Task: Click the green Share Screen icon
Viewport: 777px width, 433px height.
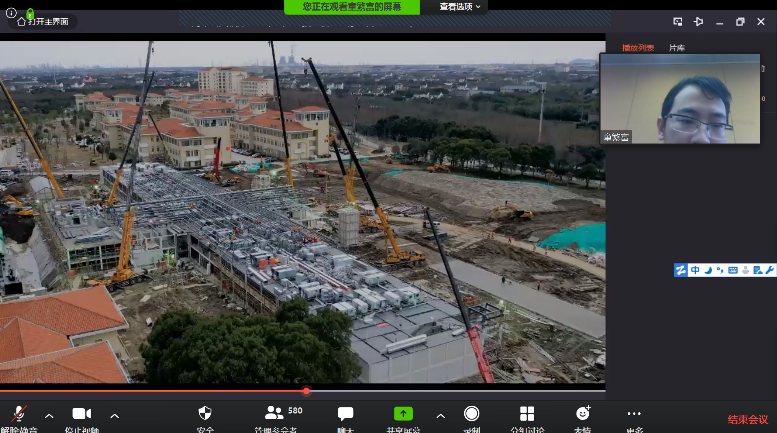Action: (403, 413)
